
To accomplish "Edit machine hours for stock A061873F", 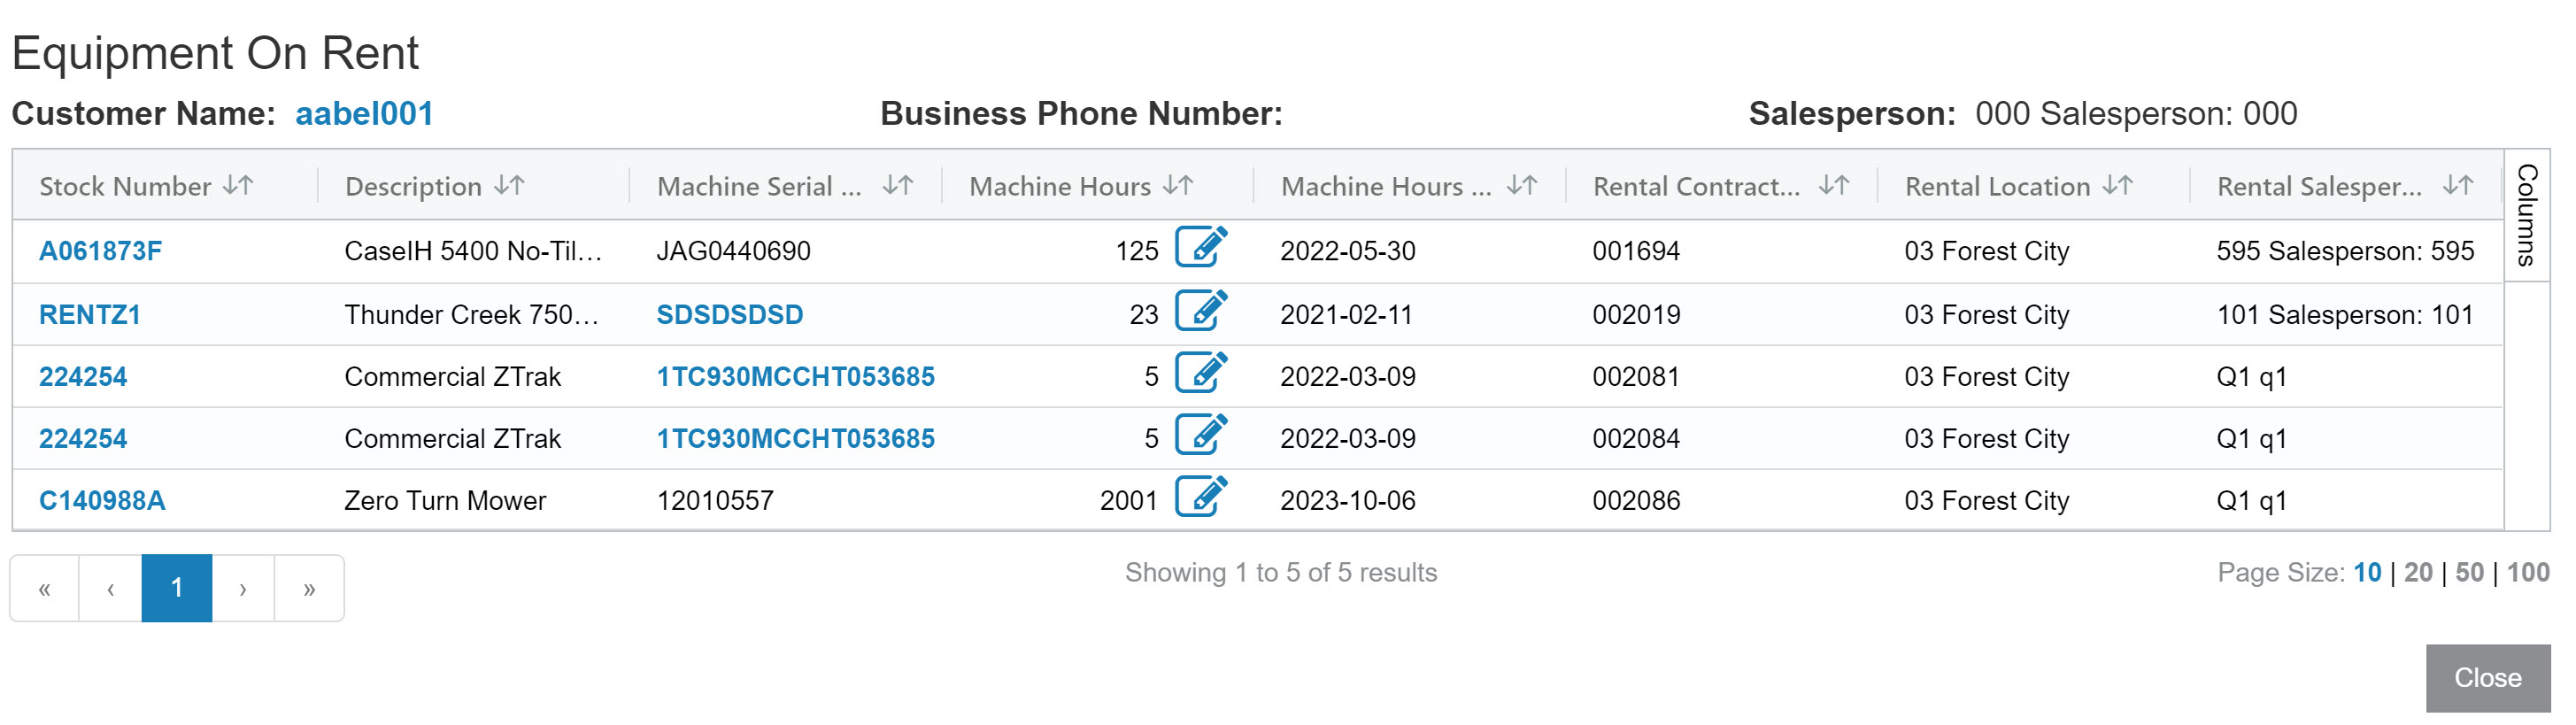I will coord(1201,247).
